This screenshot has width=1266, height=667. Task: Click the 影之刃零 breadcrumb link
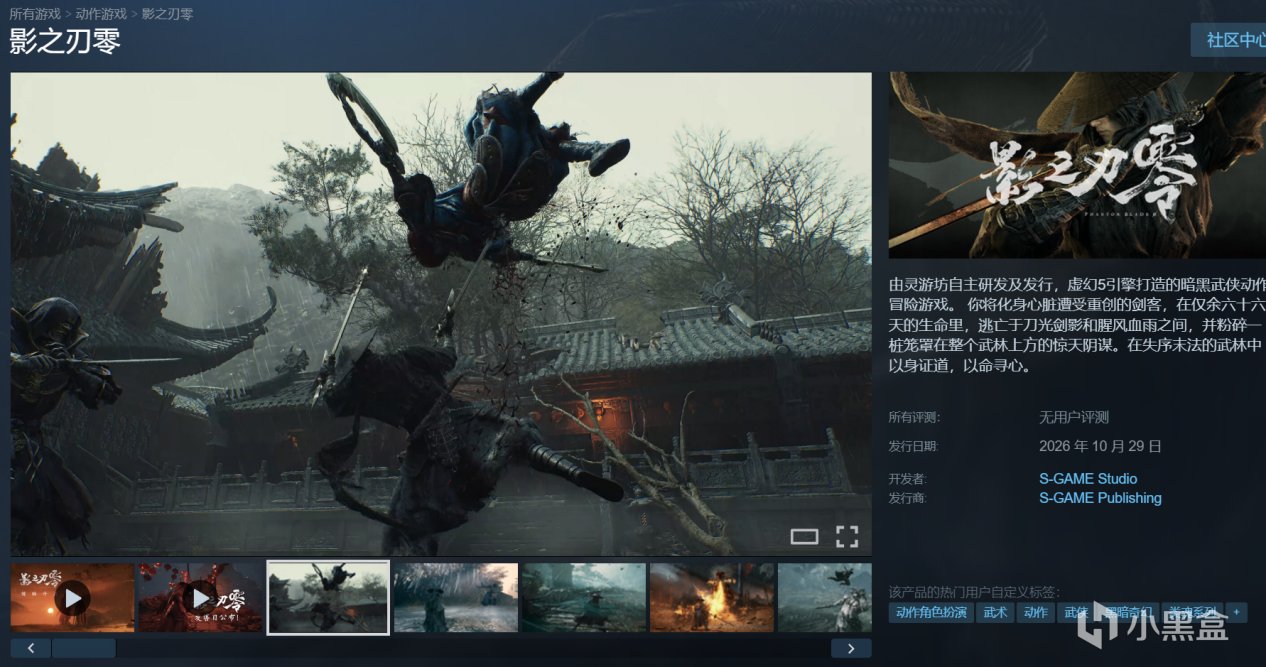click(x=168, y=14)
